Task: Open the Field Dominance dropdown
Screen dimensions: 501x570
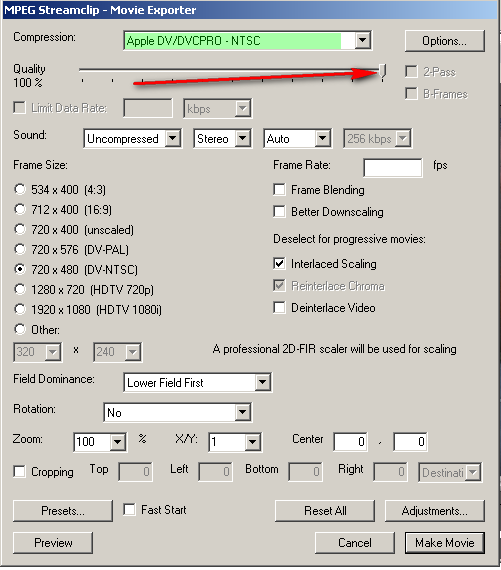Action: click(x=197, y=382)
